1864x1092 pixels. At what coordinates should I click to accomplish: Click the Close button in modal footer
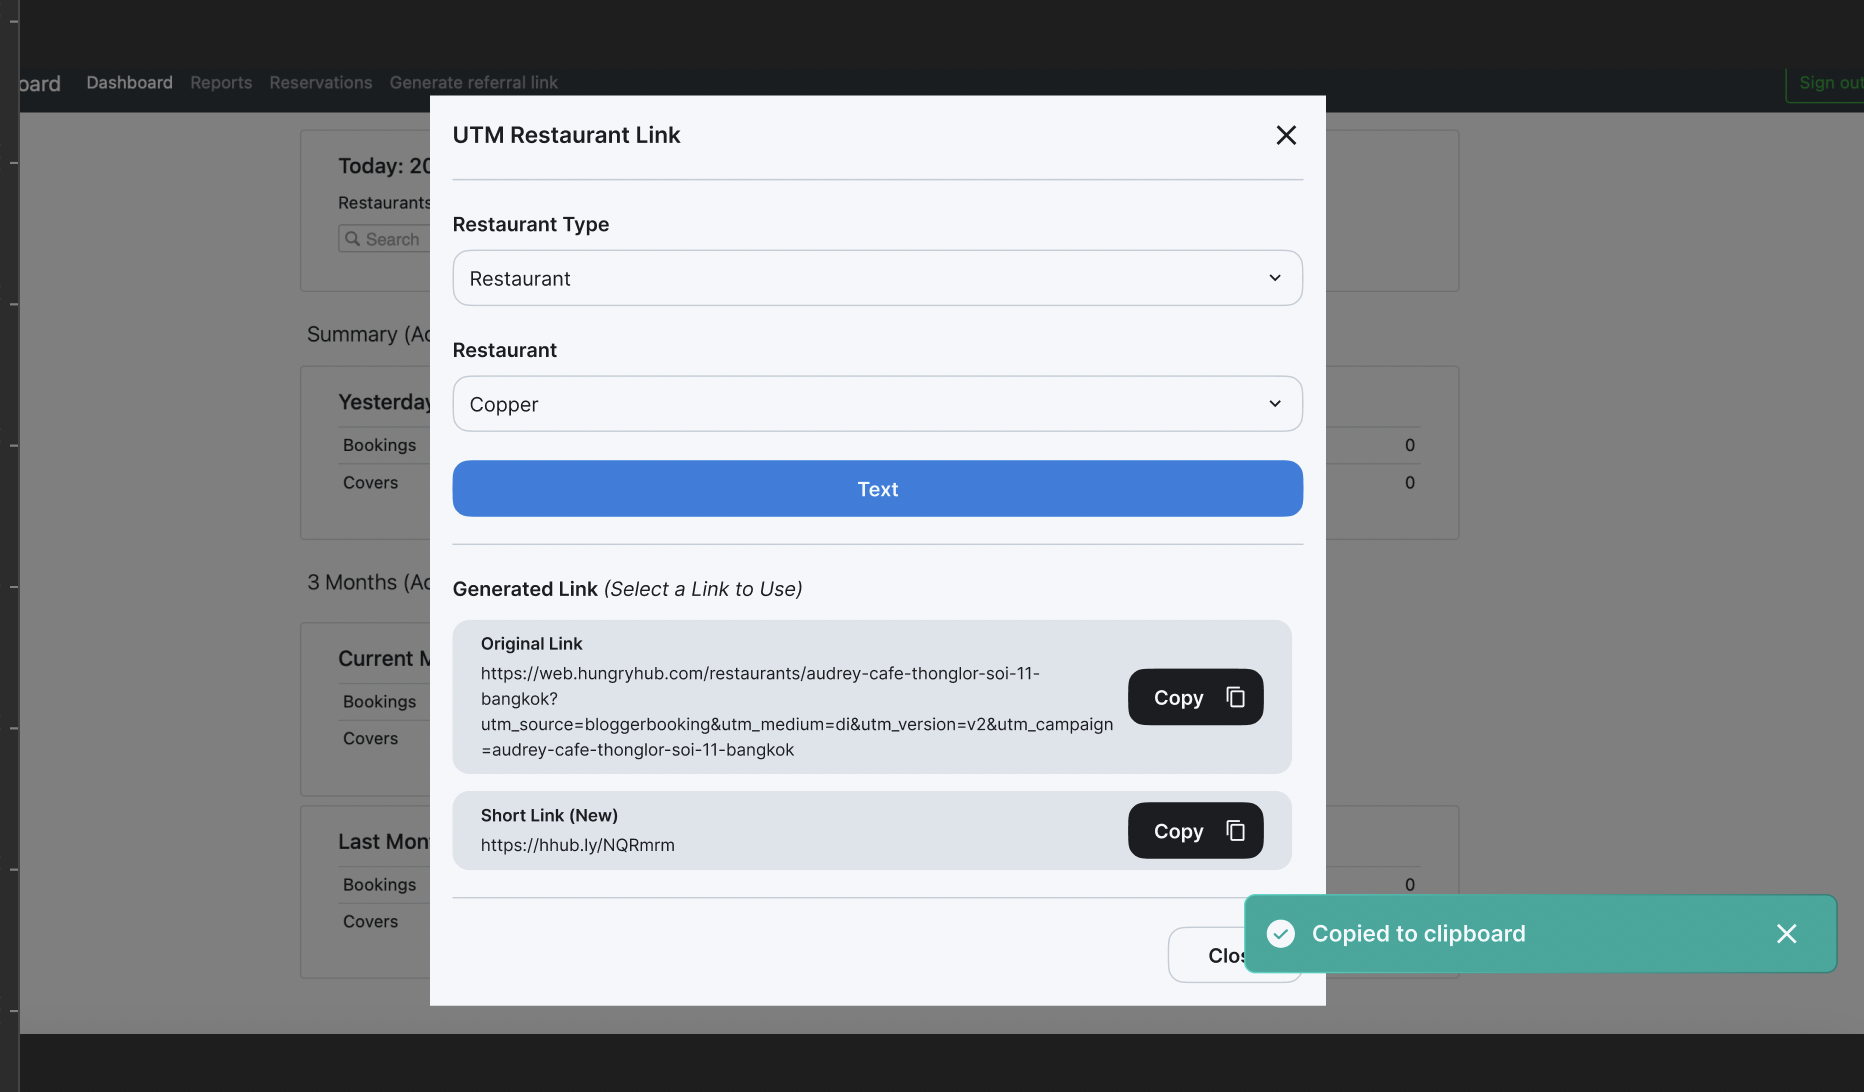tap(1207, 955)
